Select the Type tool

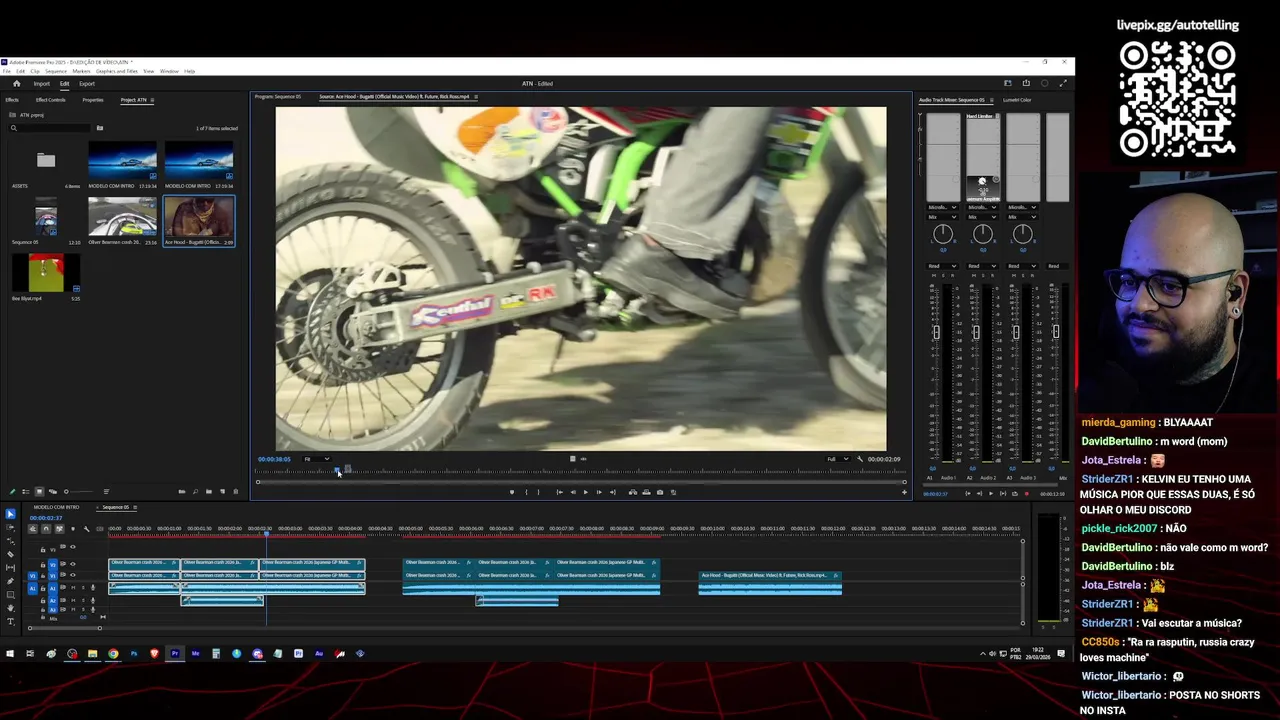click(11, 622)
